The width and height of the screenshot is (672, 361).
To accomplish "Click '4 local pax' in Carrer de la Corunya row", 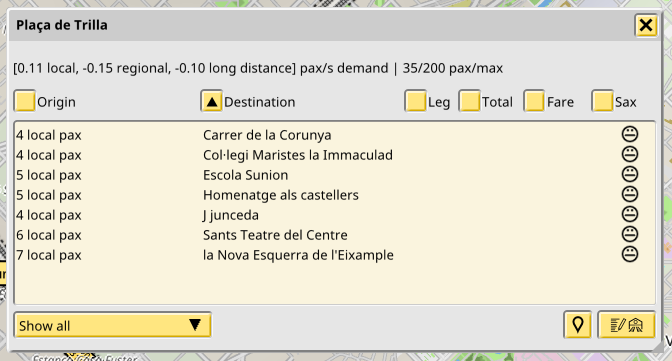I will click(x=49, y=135).
